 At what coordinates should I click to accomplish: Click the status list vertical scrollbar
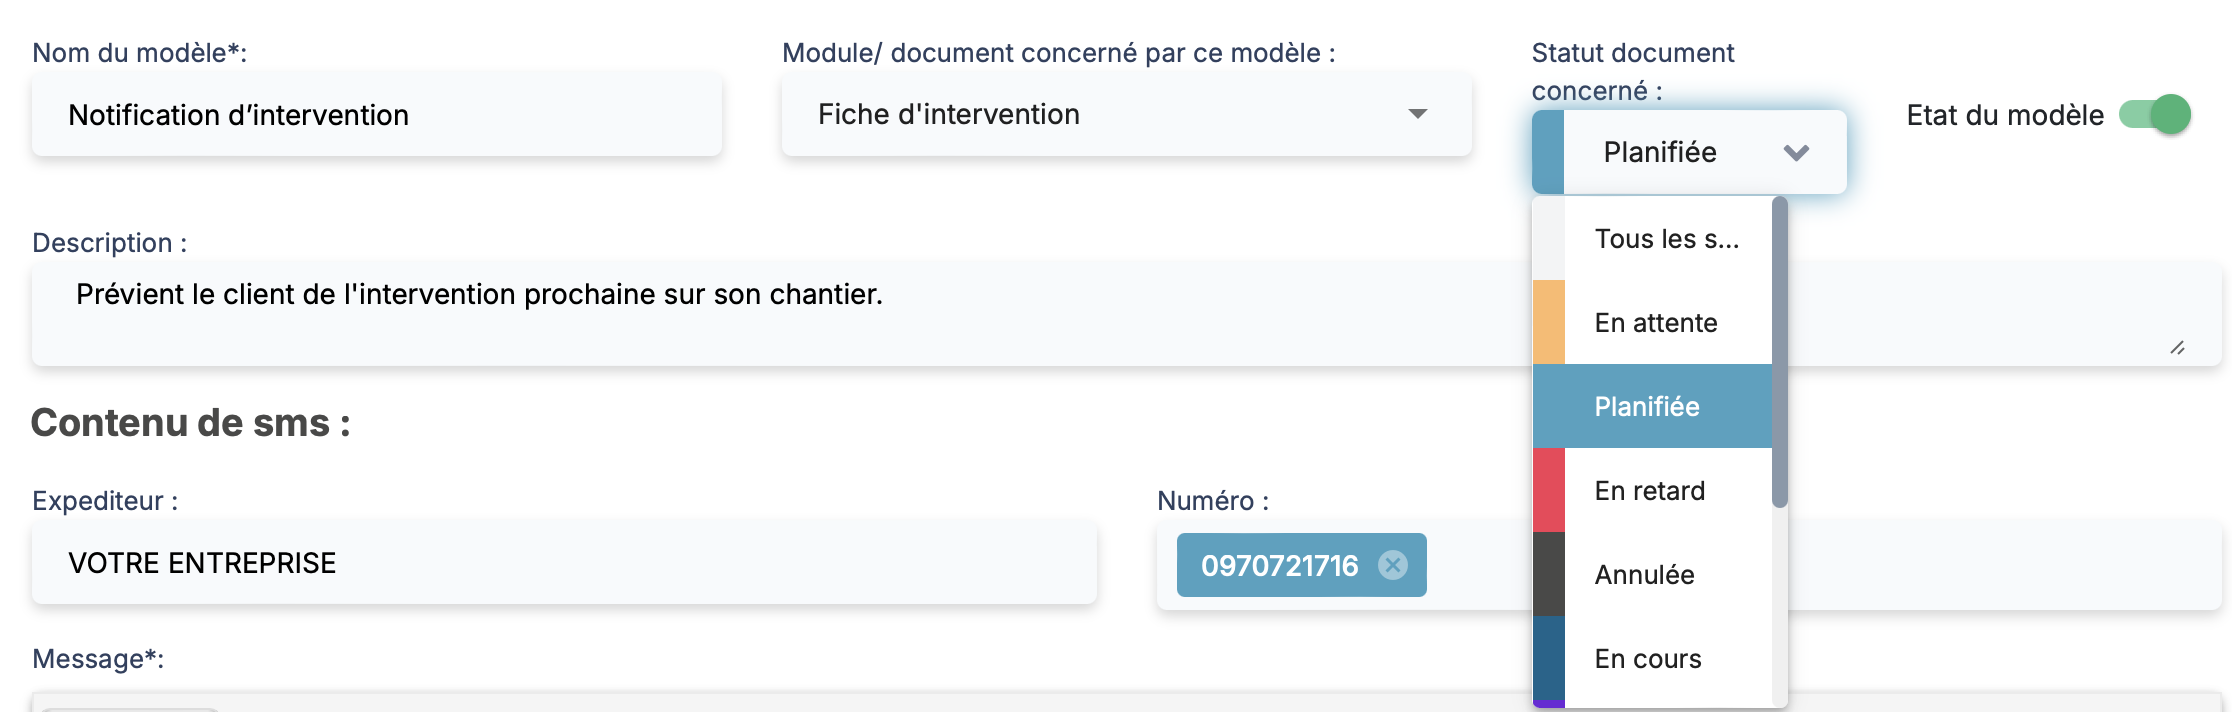[x=1779, y=352]
